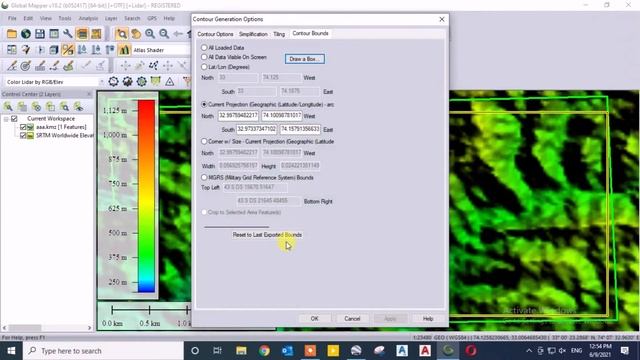The height and width of the screenshot is (360, 640).
Task: Click the Lidar triangle icon
Action: click(x=170, y=82)
